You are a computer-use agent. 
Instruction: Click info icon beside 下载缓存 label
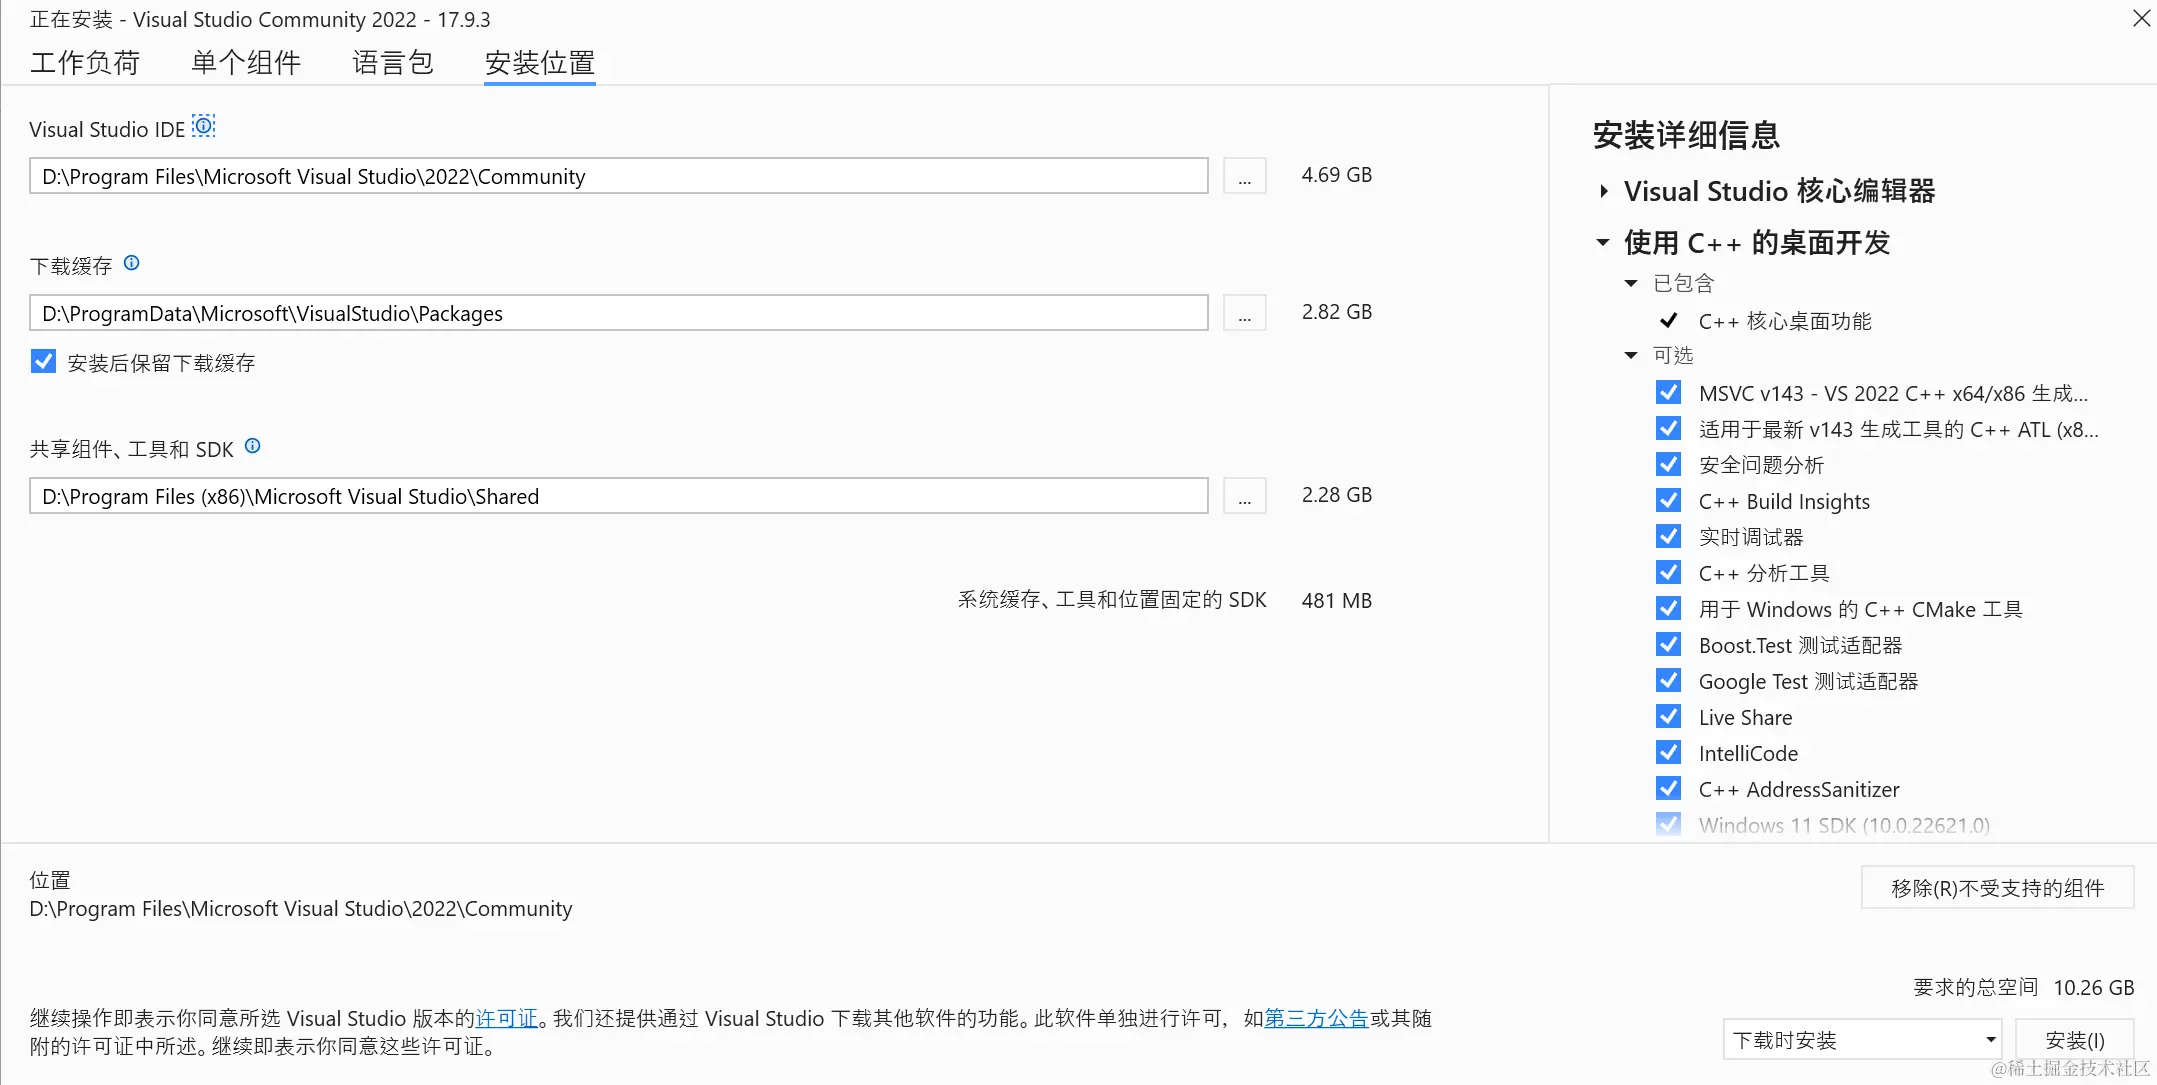coord(131,263)
